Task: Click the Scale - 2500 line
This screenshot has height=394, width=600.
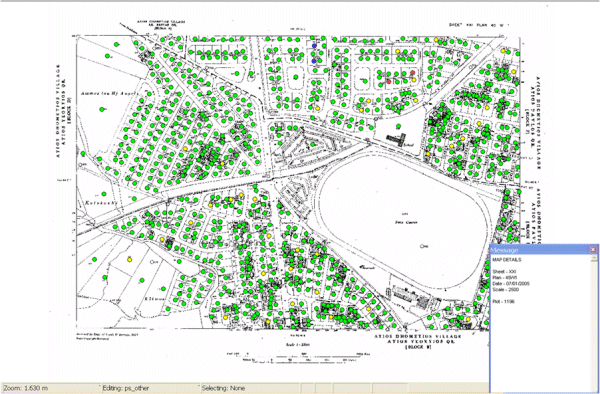Action: 505,290
